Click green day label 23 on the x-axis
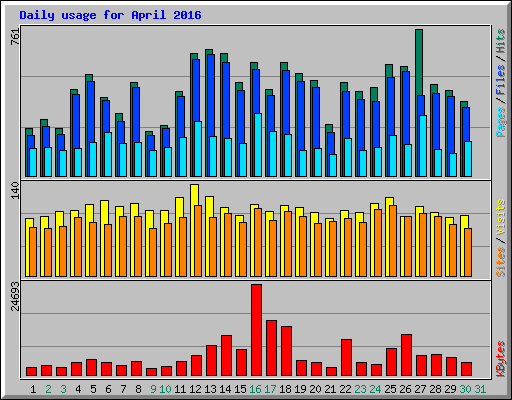The width and height of the screenshot is (512, 400). [360, 389]
